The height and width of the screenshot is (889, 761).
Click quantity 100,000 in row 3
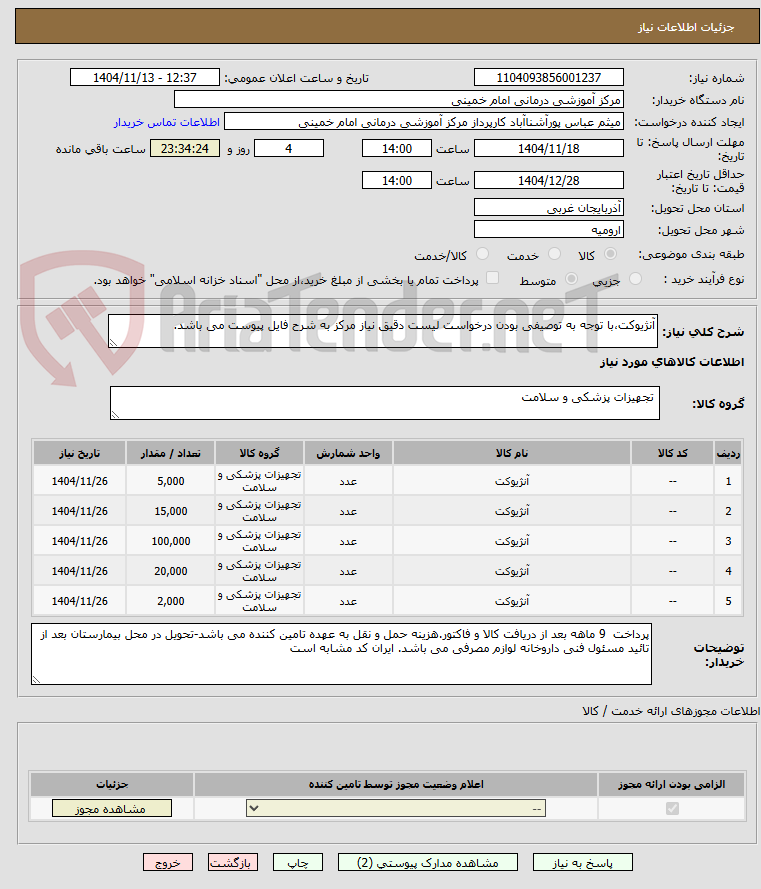[171, 541]
